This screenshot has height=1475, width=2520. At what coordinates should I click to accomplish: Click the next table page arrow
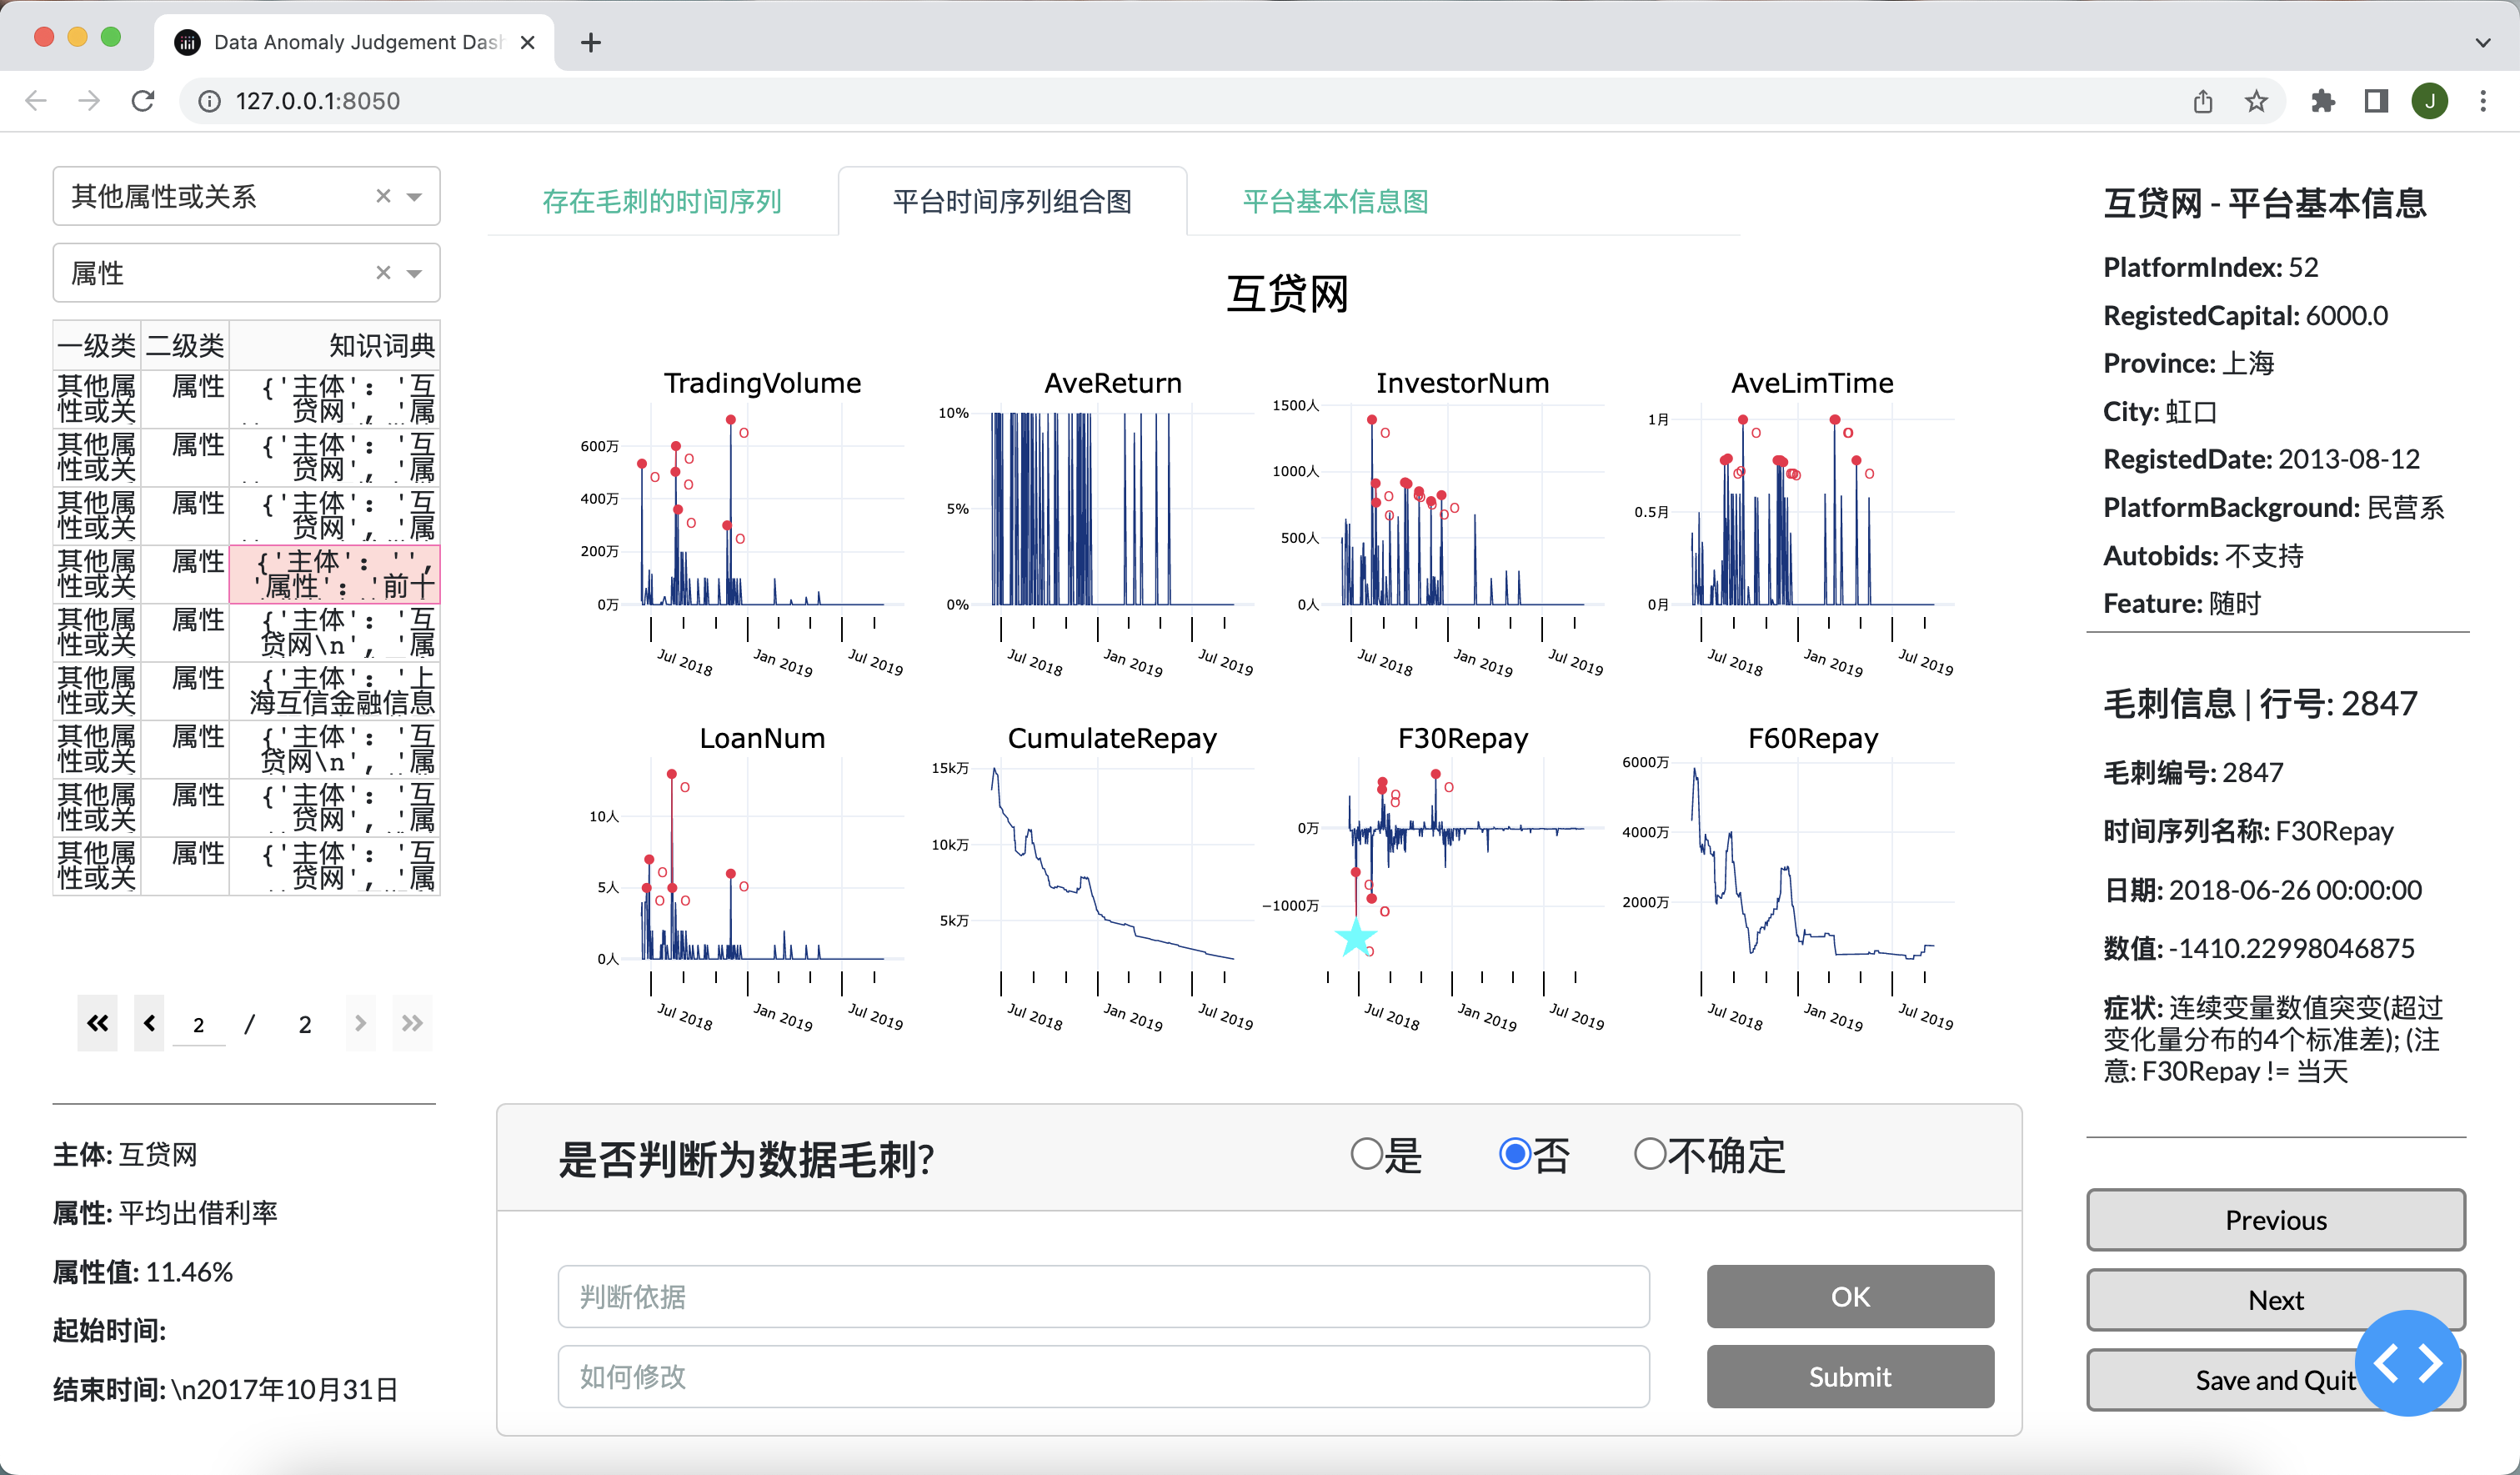pos(360,1023)
